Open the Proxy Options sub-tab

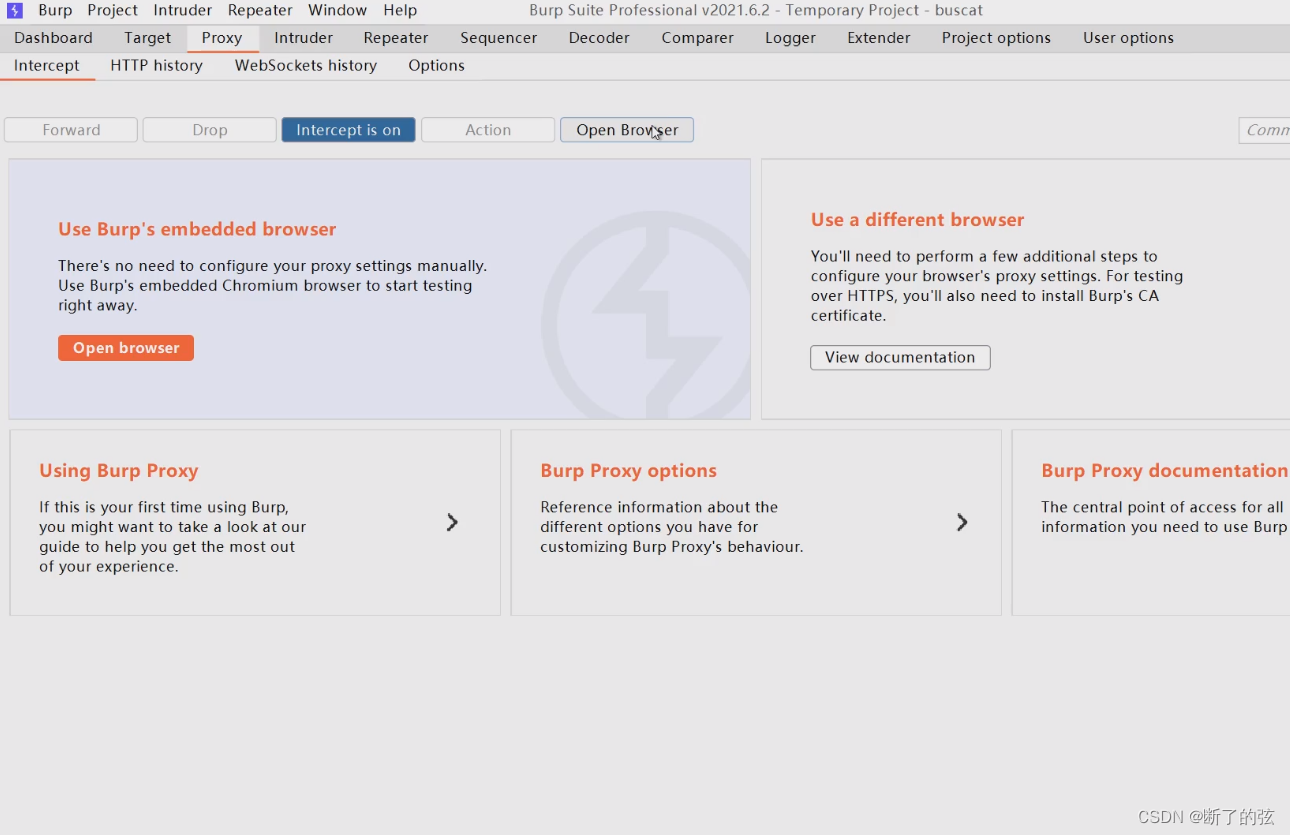coord(436,66)
